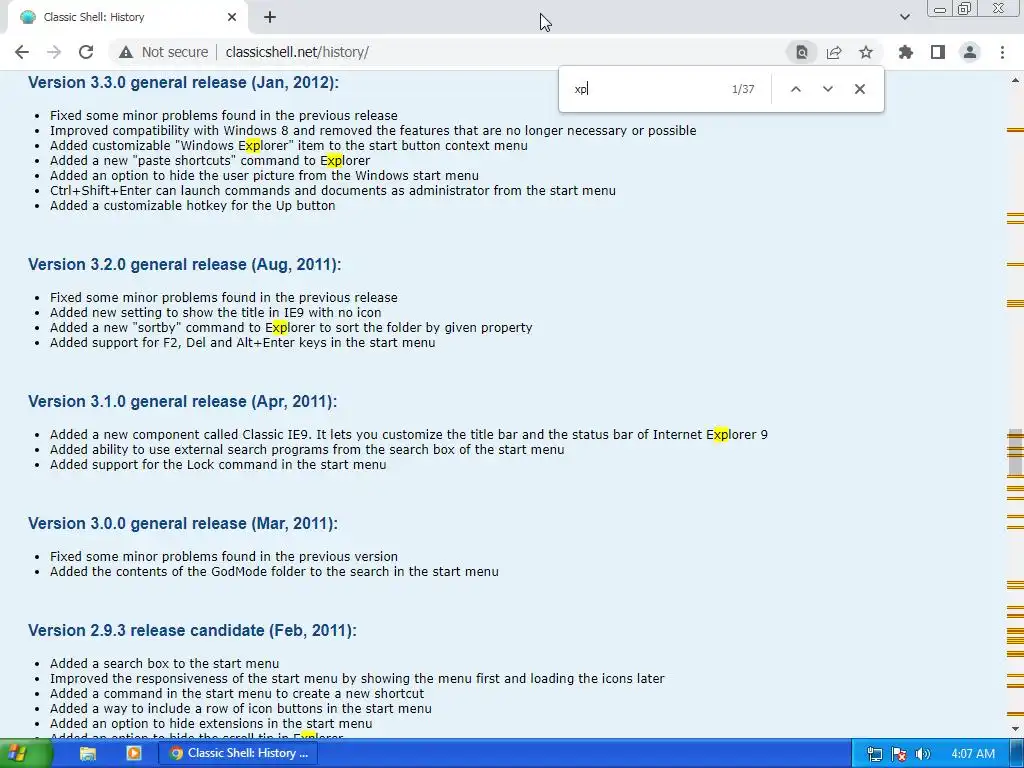Click the page scrollbar thumb
1024x768 pixels.
(x=1015, y=452)
